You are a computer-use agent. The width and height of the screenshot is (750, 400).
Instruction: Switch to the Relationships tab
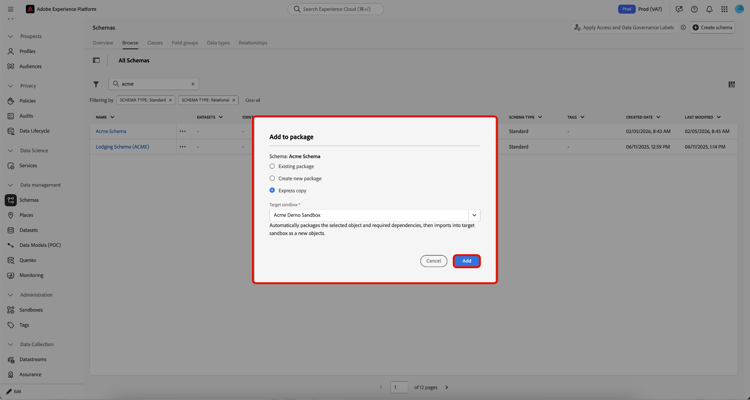[x=253, y=43]
